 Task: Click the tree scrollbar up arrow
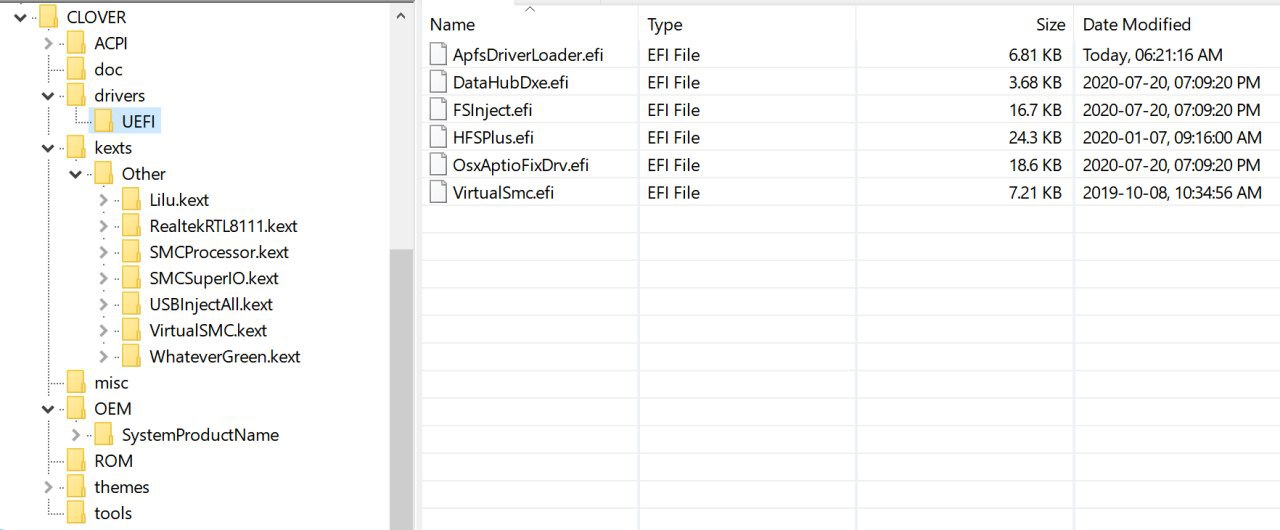pos(401,16)
